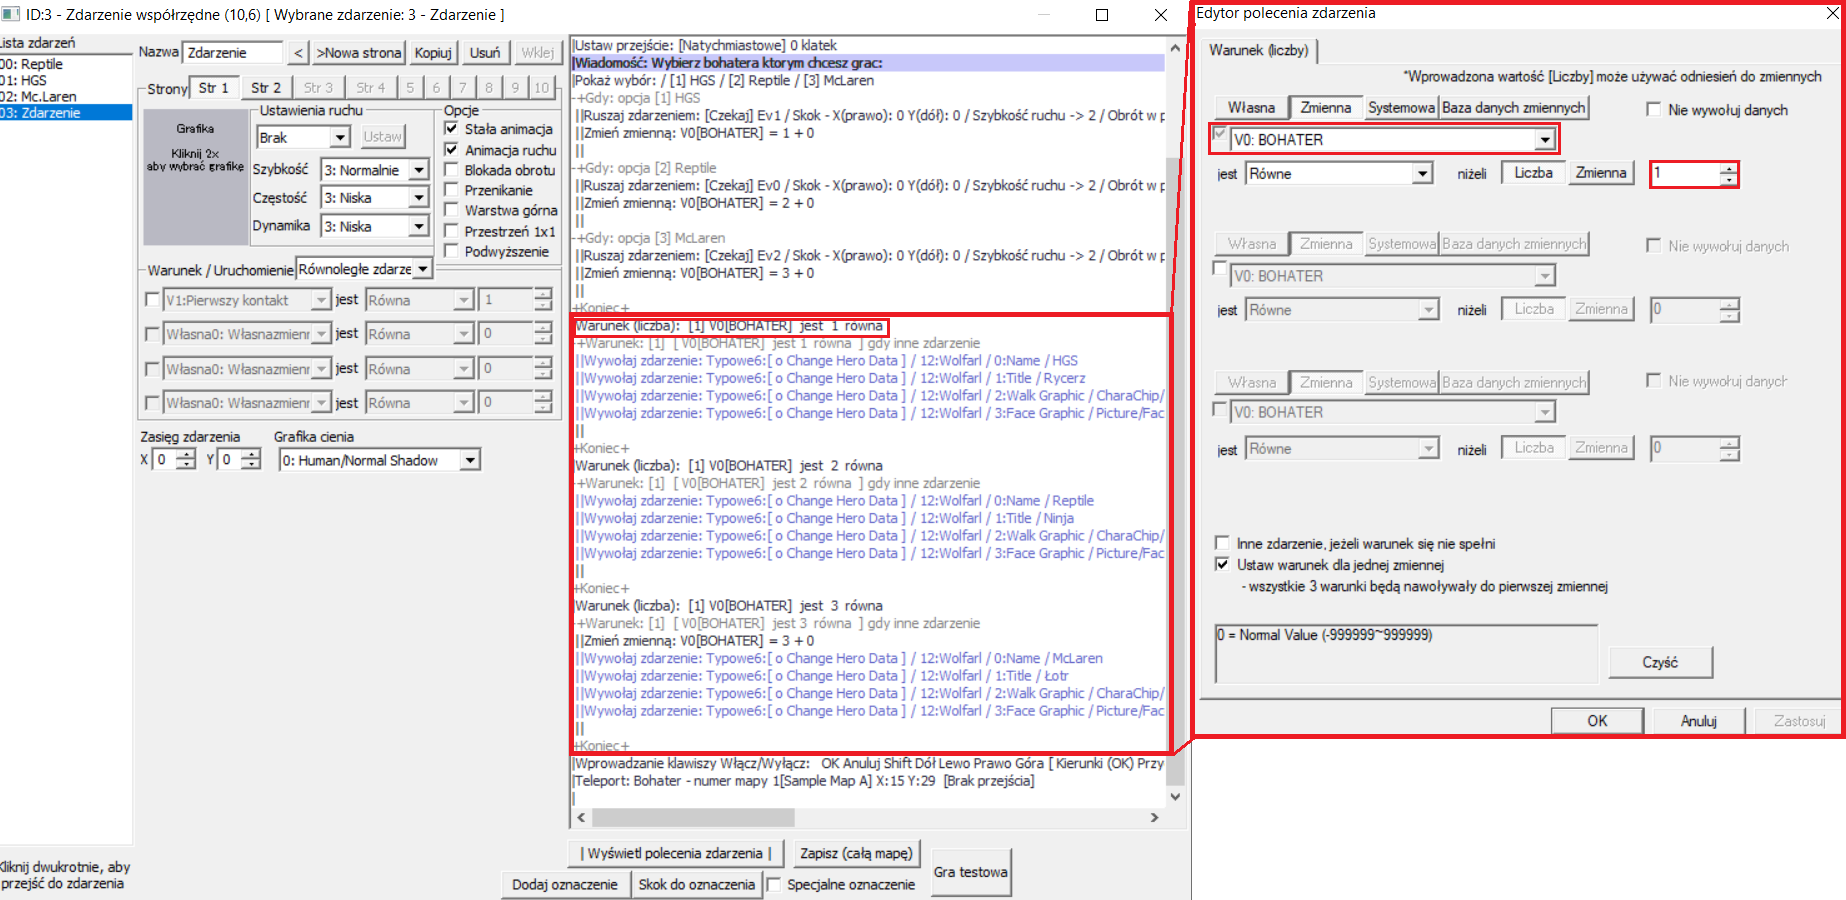Expand the Szybkość speed dropdown
This screenshot has height=900, width=1846.
coord(419,170)
